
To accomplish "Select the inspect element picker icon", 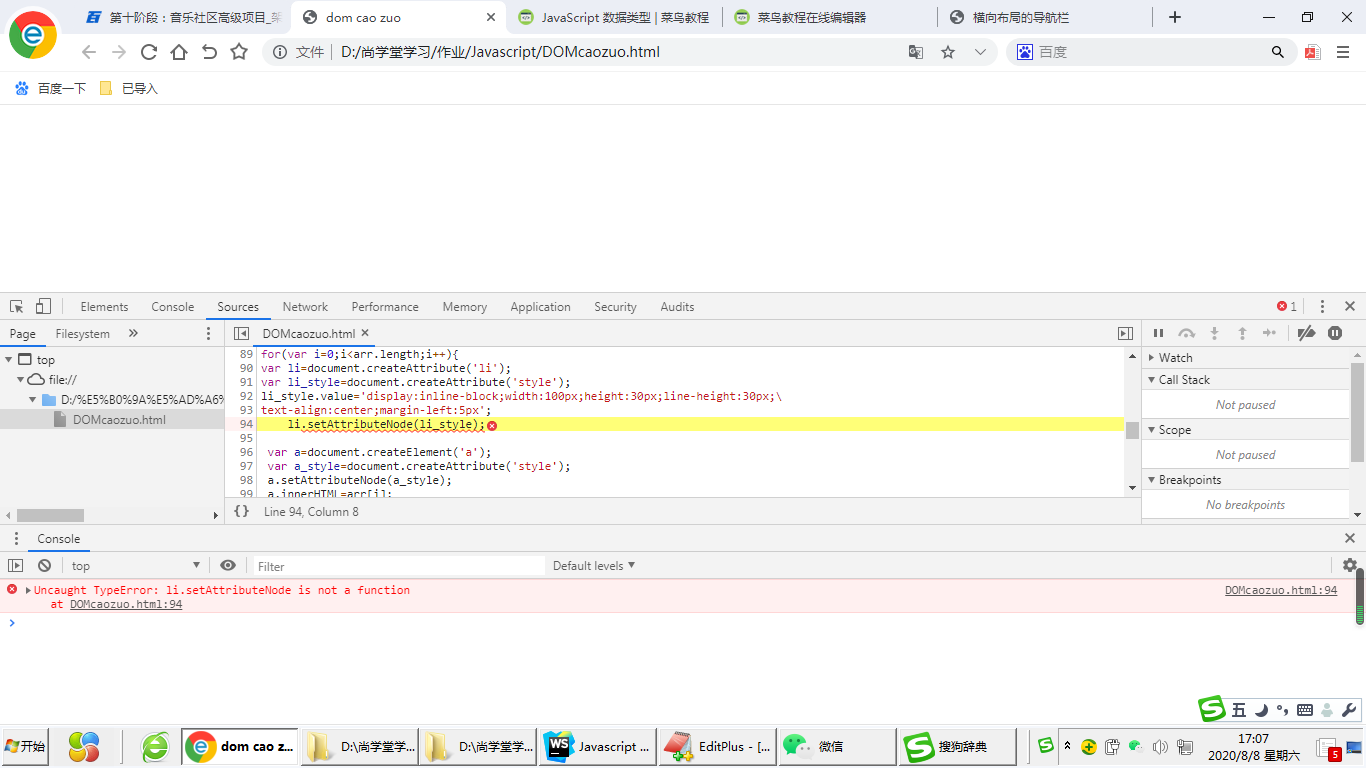I will coord(17,307).
